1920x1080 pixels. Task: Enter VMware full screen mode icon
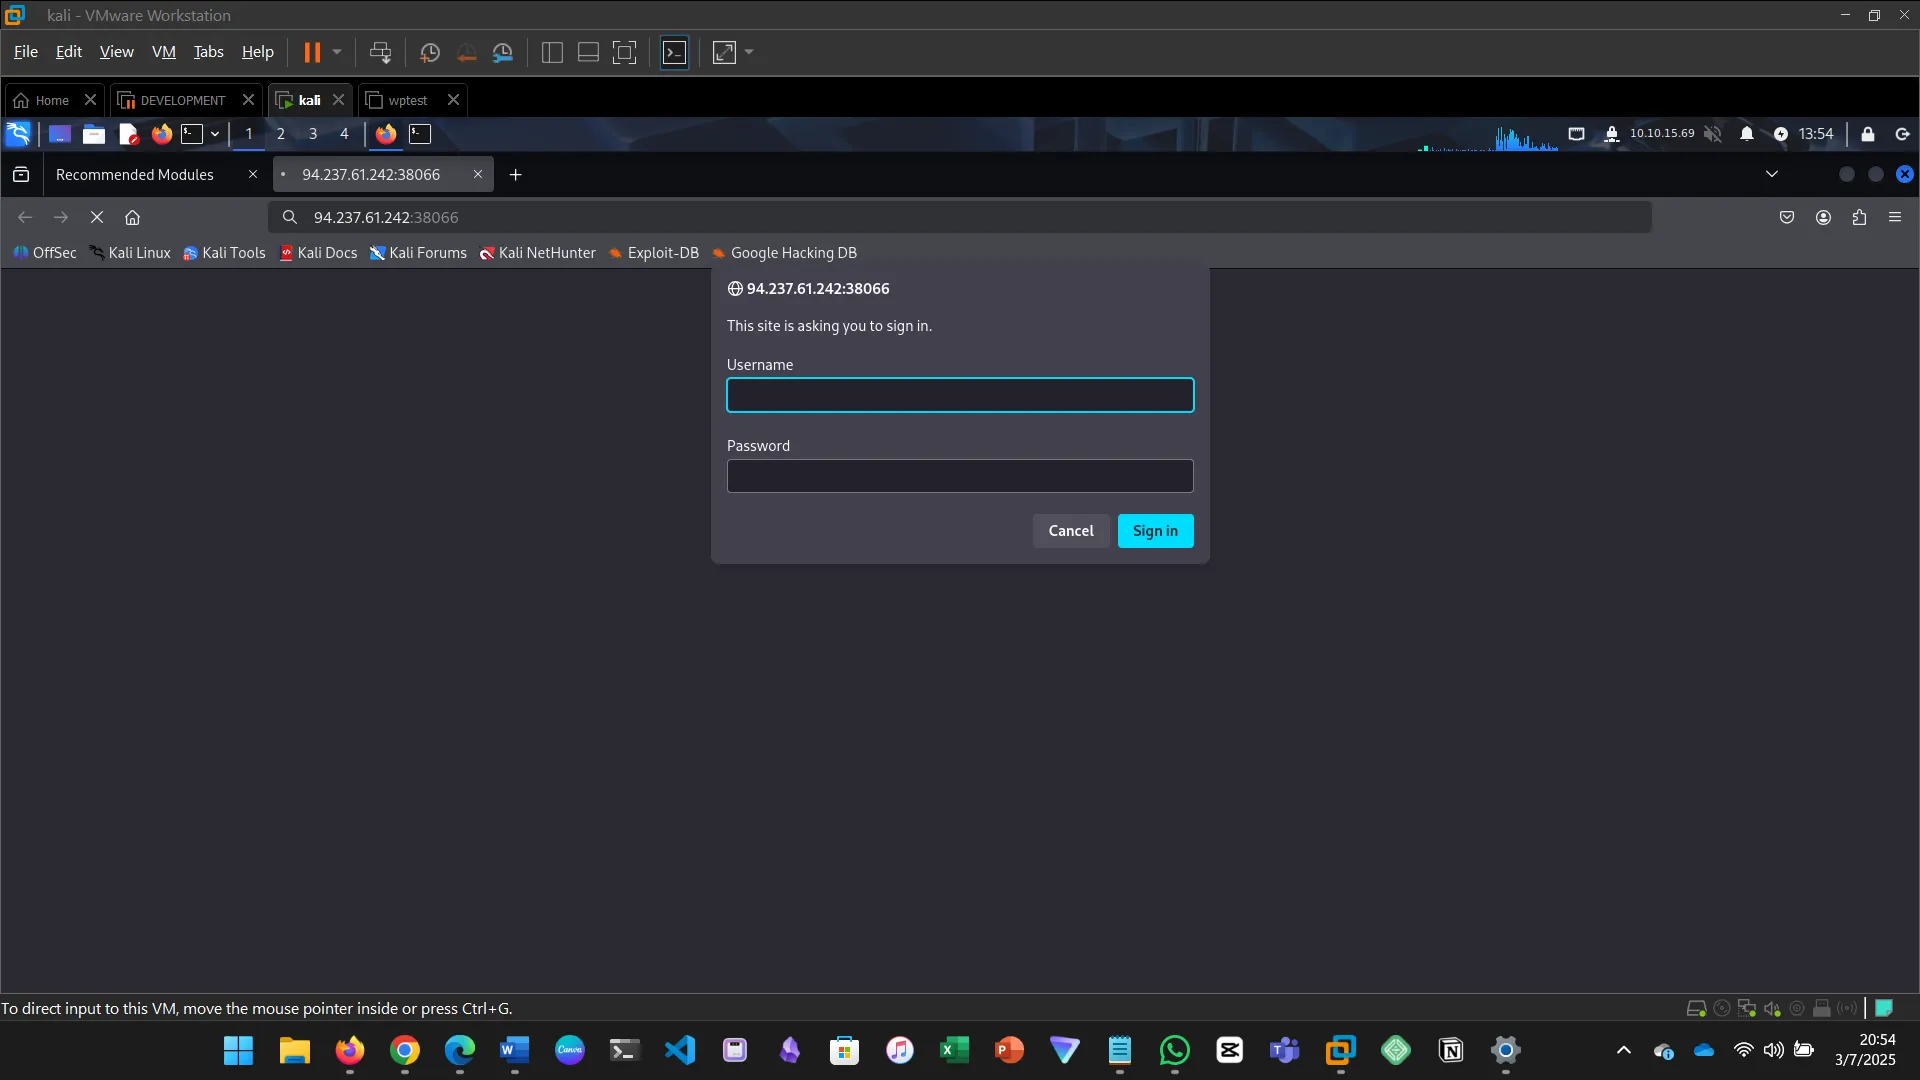coord(624,52)
